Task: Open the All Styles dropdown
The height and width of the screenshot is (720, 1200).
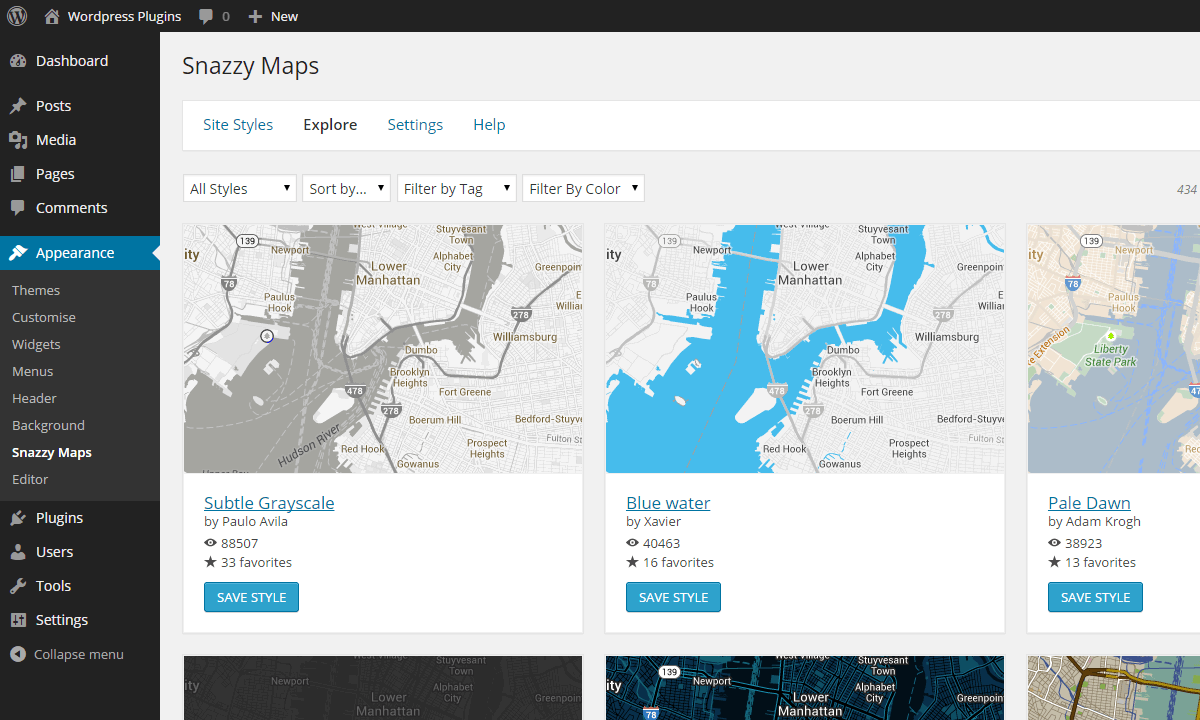Action: [x=239, y=188]
